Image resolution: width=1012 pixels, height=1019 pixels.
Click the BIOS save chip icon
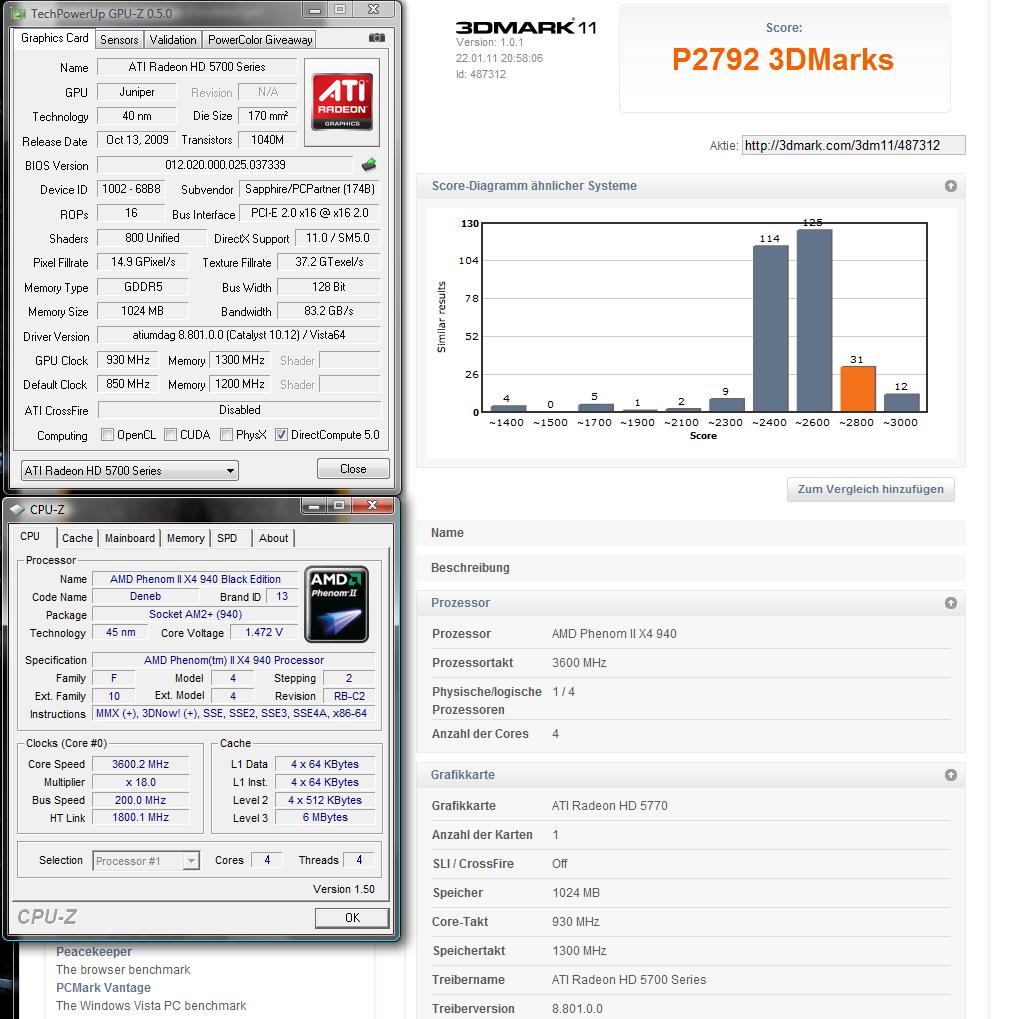369,164
